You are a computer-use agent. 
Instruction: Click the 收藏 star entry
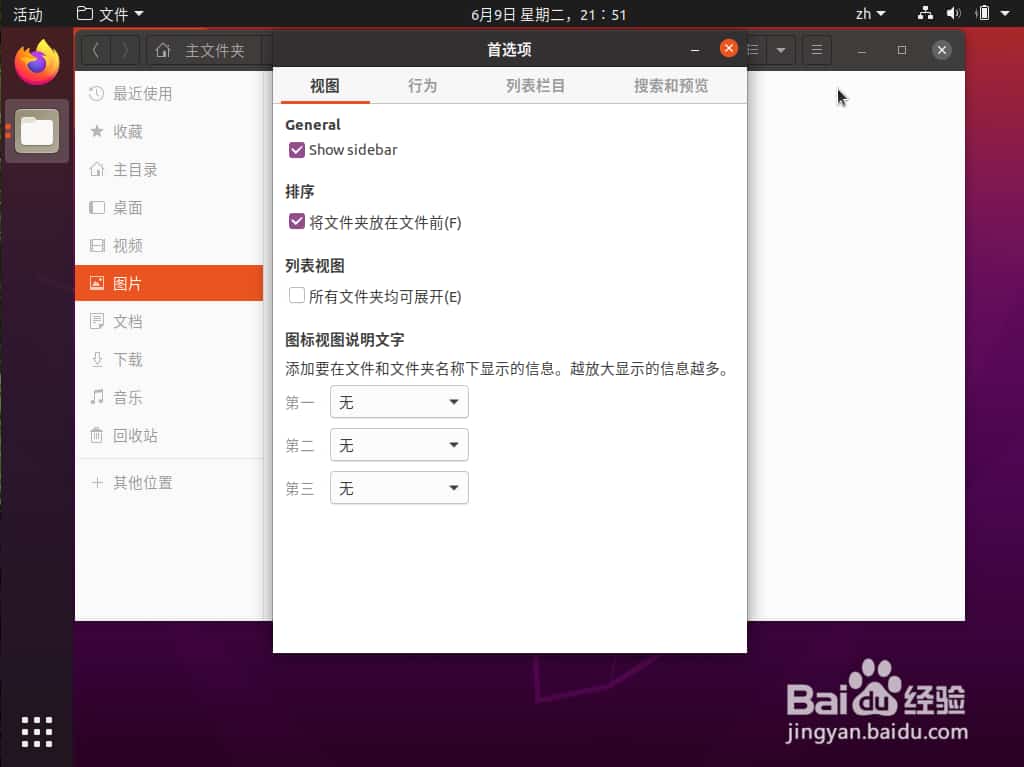tap(128, 131)
